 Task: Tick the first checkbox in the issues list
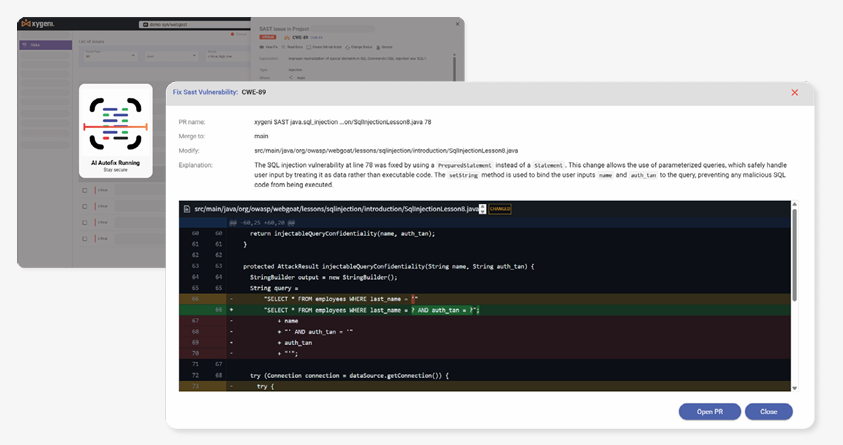[86, 188]
